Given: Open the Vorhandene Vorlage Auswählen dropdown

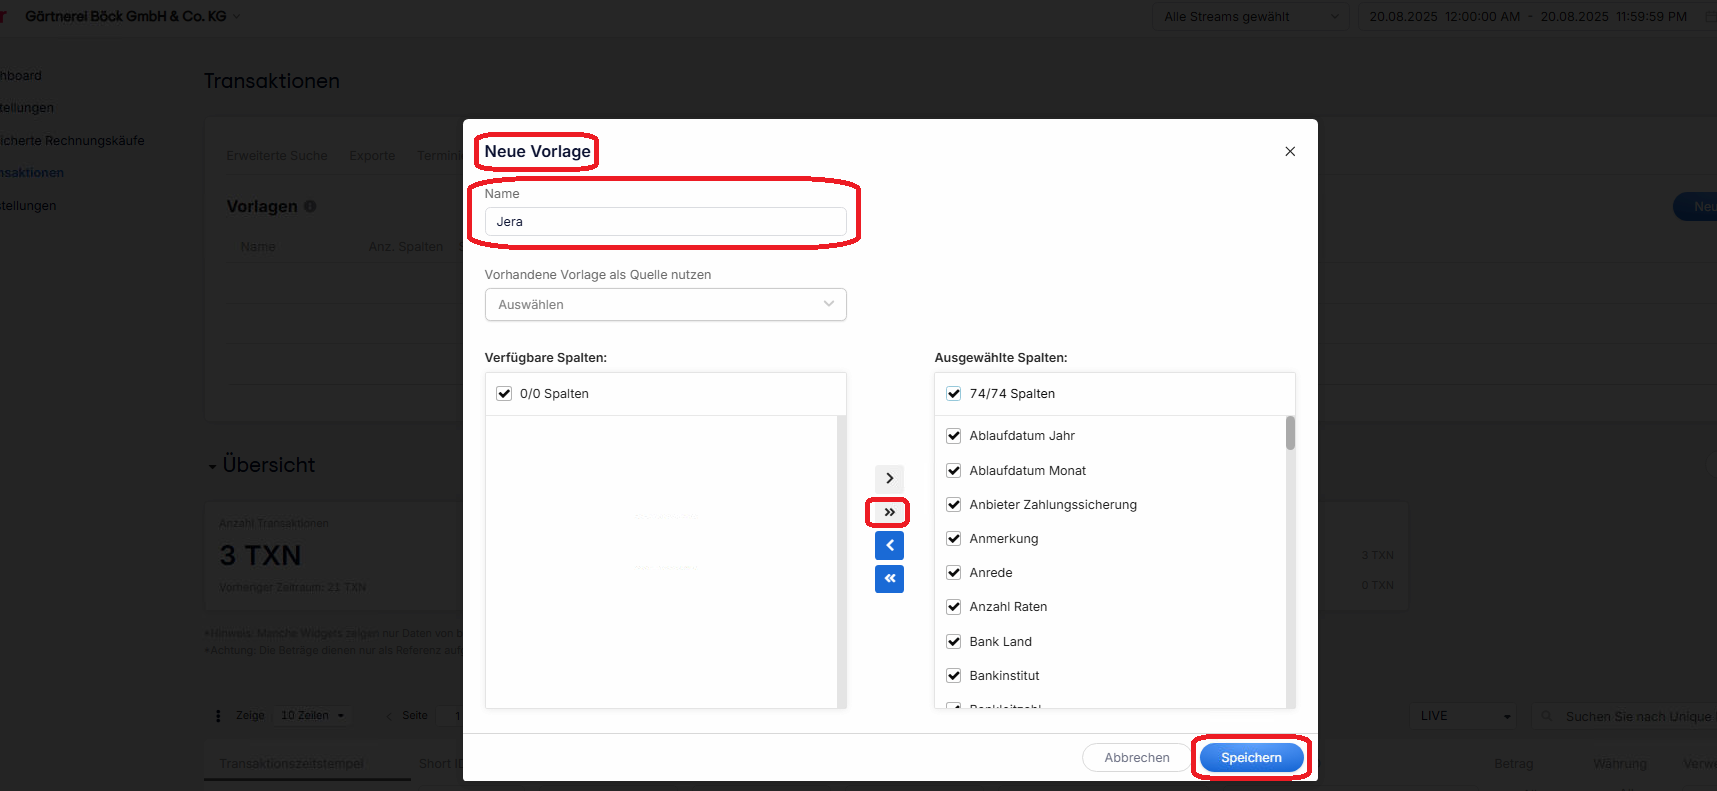Looking at the screenshot, I should pos(665,305).
